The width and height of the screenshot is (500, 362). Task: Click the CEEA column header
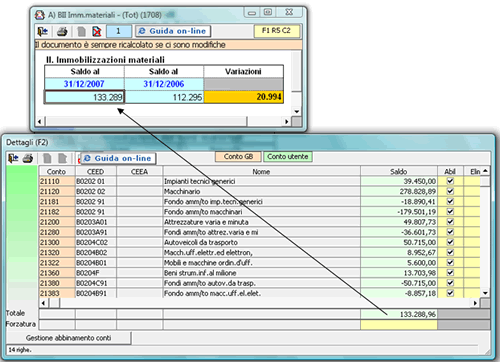click(x=139, y=171)
